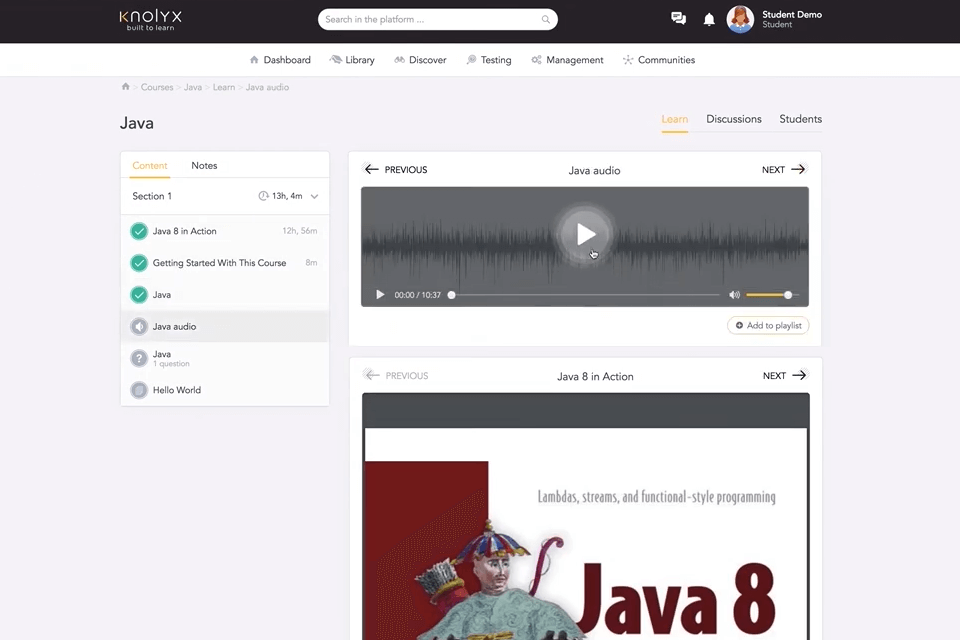Click the audio seek handle at start

point(451,295)
